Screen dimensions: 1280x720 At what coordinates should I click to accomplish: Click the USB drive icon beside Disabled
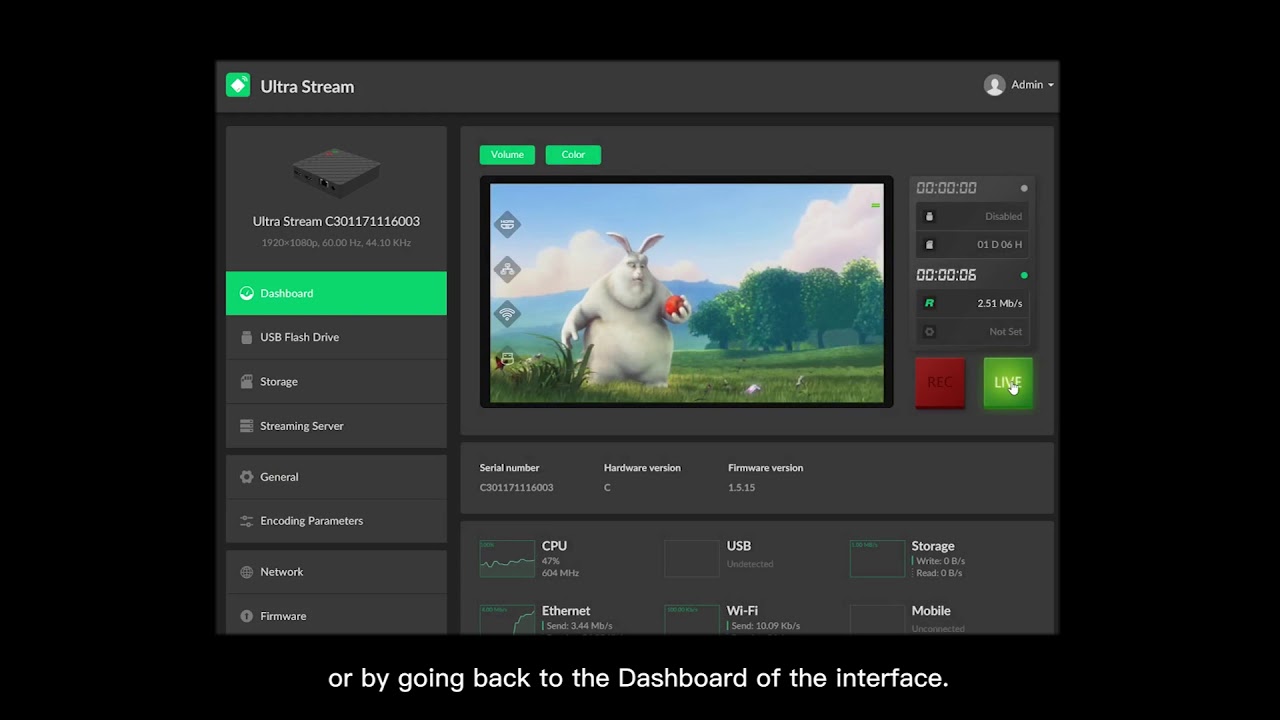click(x=929, y=216)
